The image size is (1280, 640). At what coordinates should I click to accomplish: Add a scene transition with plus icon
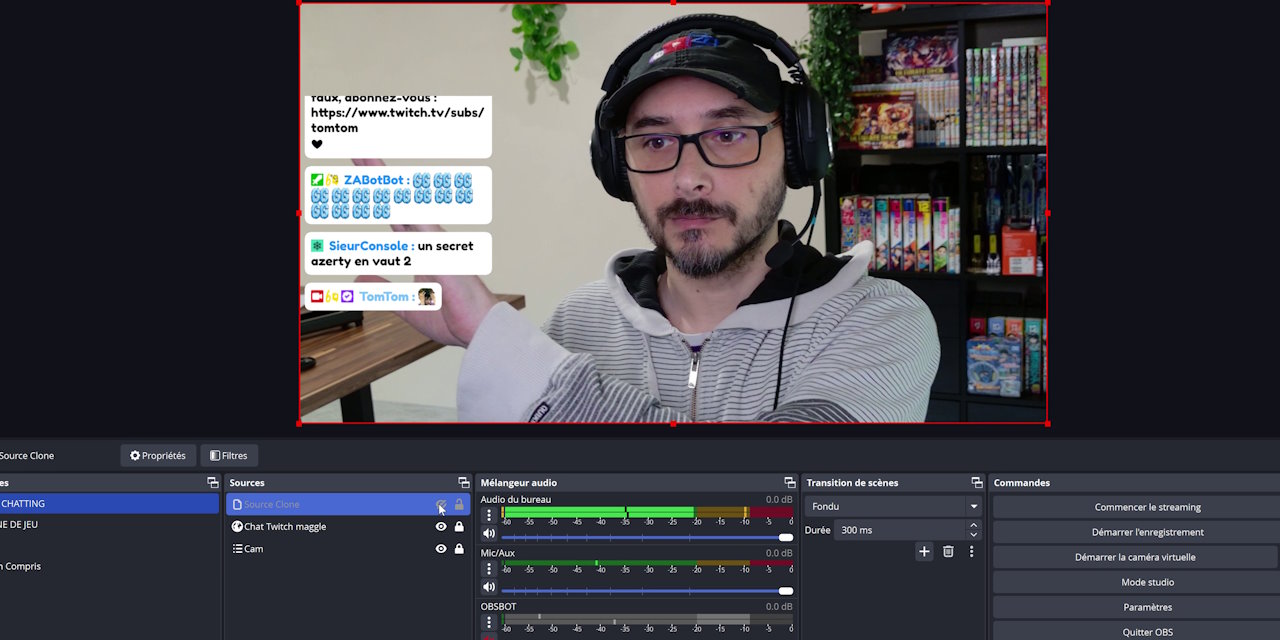coord(924,551)
